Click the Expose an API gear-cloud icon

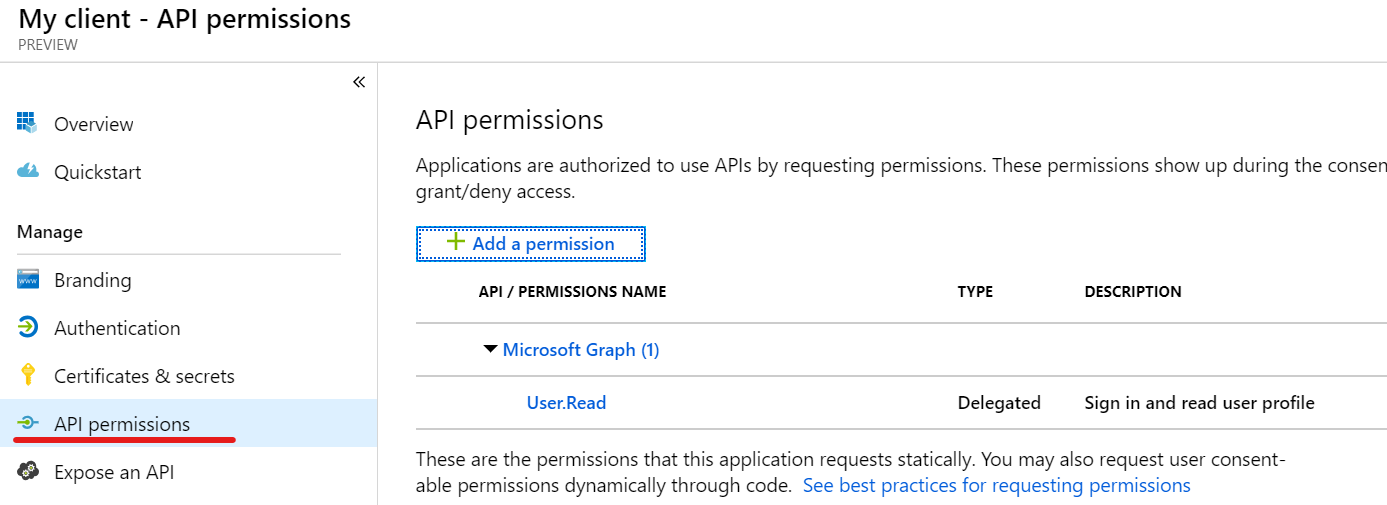tap(28, 471)
